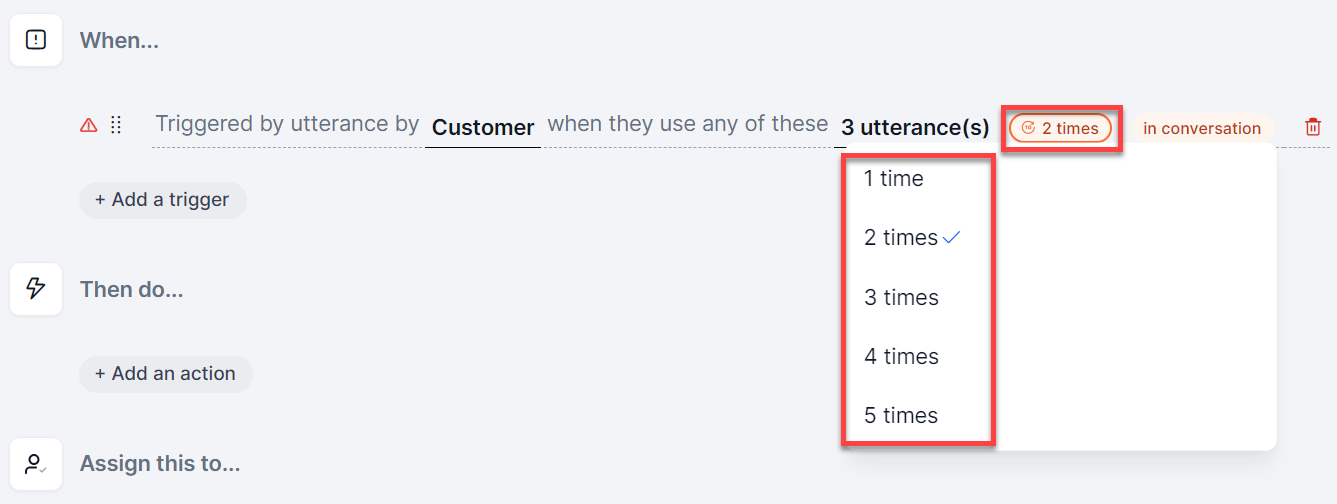Viewport: 1337px width, 504px height.
Task: Click the orange 2 times frequency pill
Action: pyautogui.click(x=1060, y=128)
